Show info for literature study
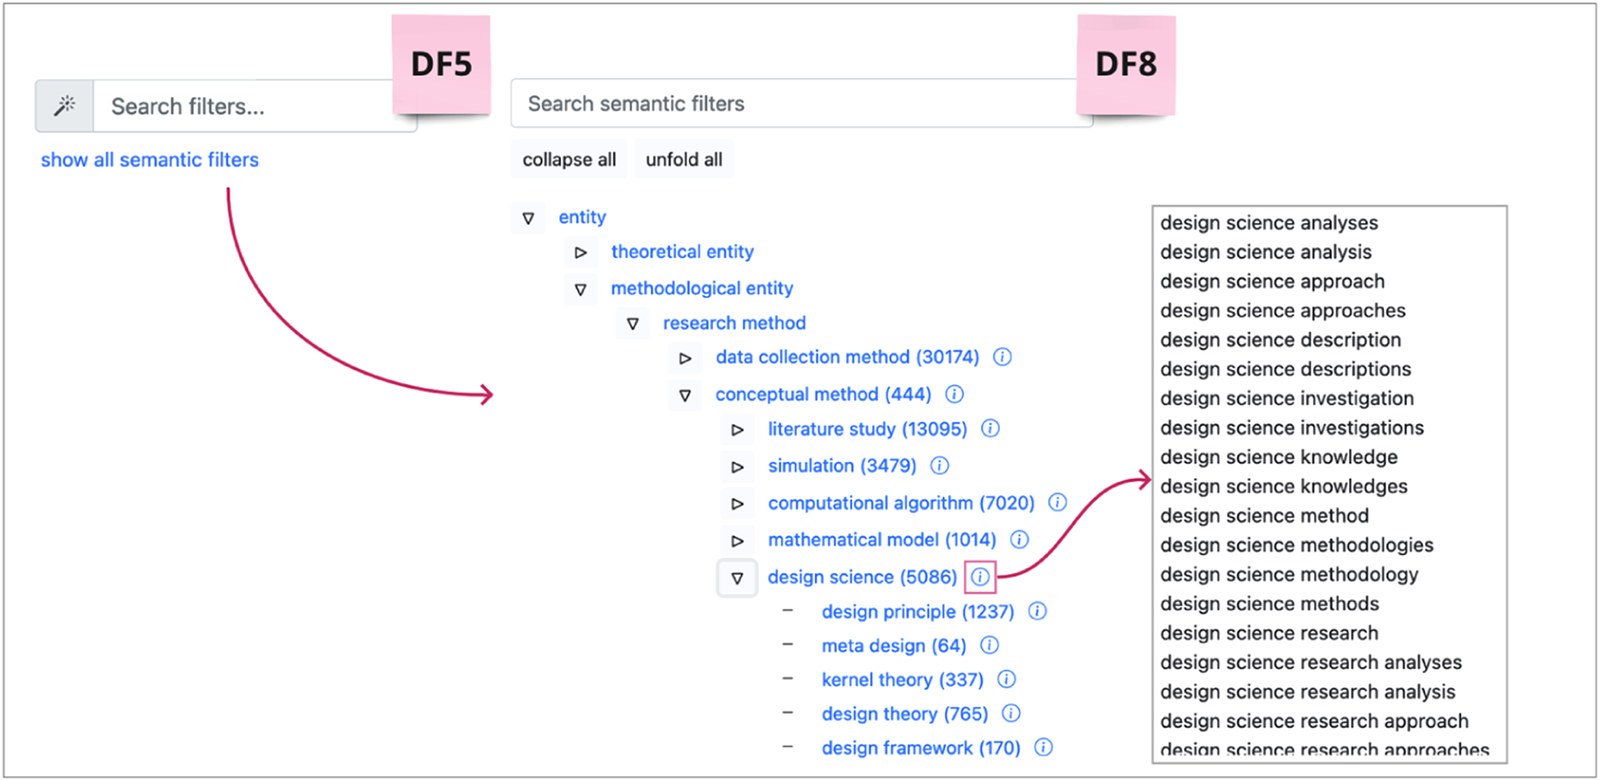Image resolution: width=1600 pixels, height=781 pixels. 990,429
